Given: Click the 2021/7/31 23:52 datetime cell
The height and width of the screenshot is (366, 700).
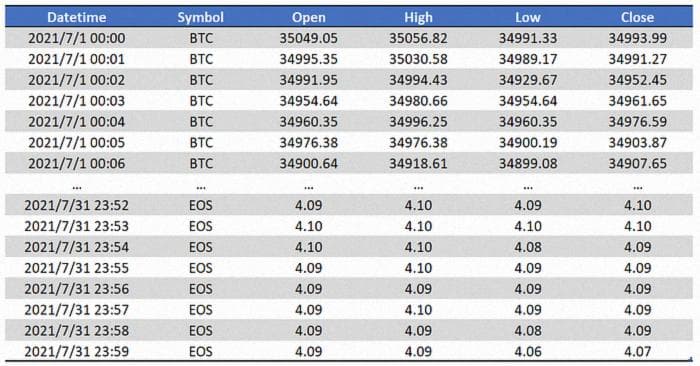Looking at the screenshot, I should (x=76, y=205).
